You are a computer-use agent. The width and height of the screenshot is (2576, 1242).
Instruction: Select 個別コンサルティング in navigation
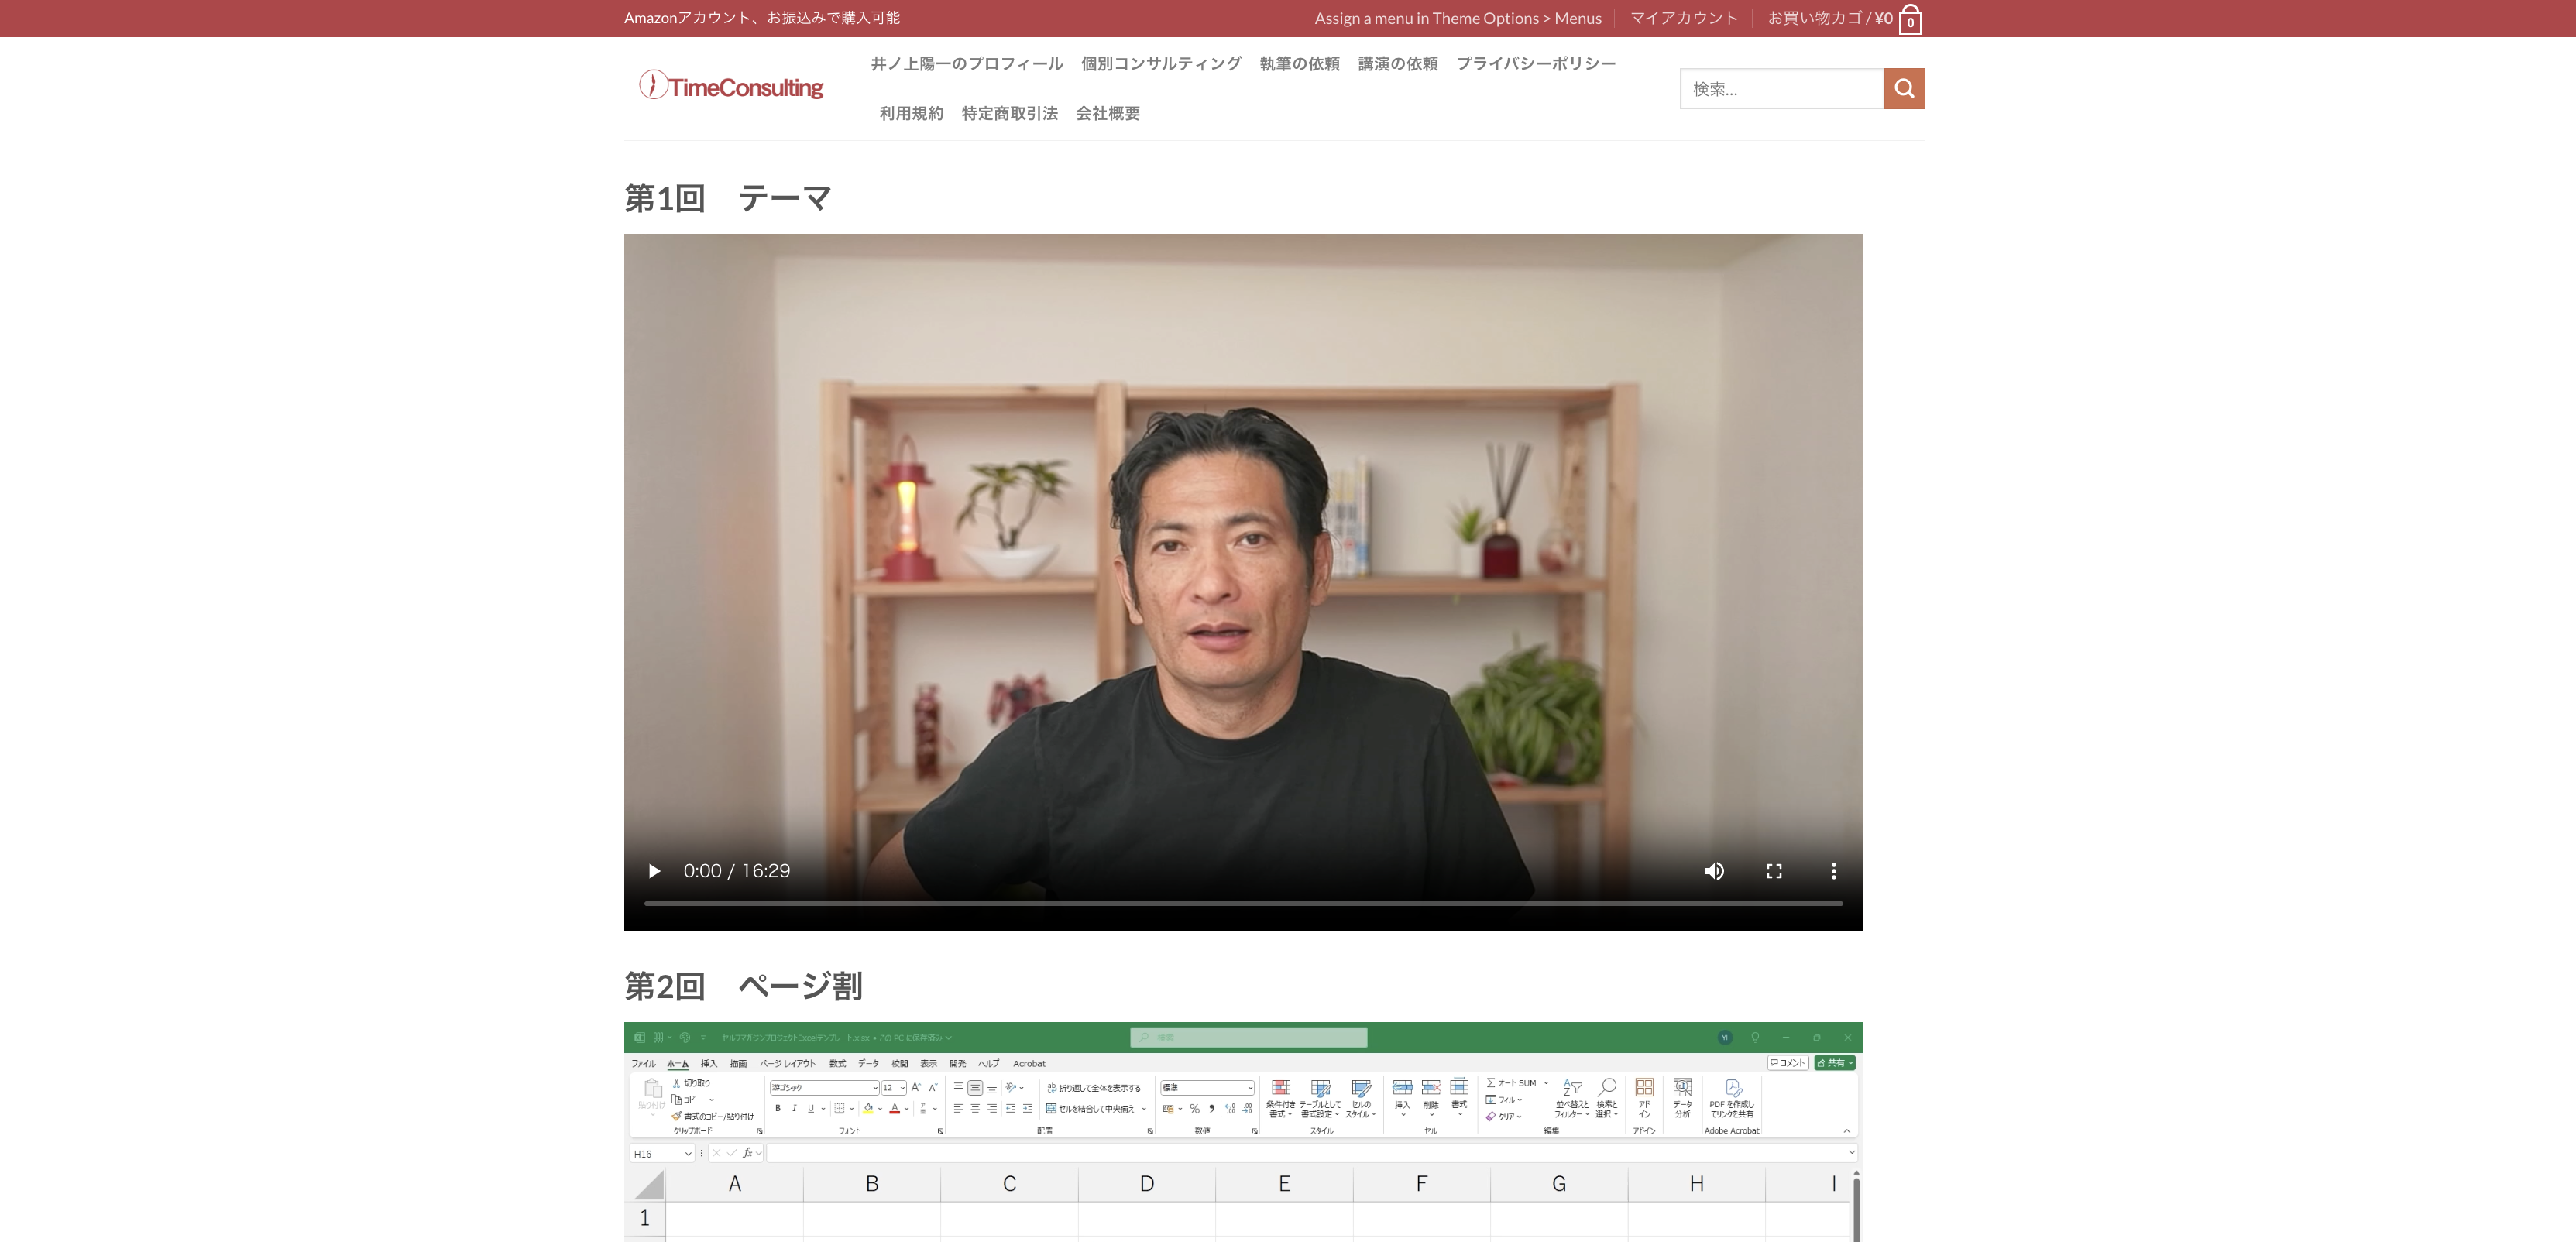(x=1160, y=64)
